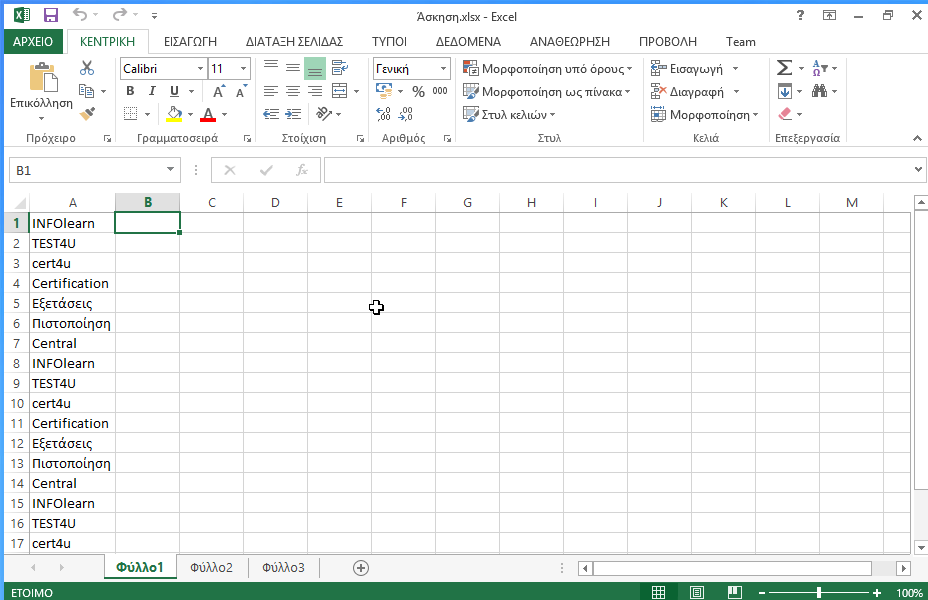Switch to the ΤΥΠΟΙ ribbon tab
The image size is (928, 600).
pyautogui.click(x=389, y=41)
